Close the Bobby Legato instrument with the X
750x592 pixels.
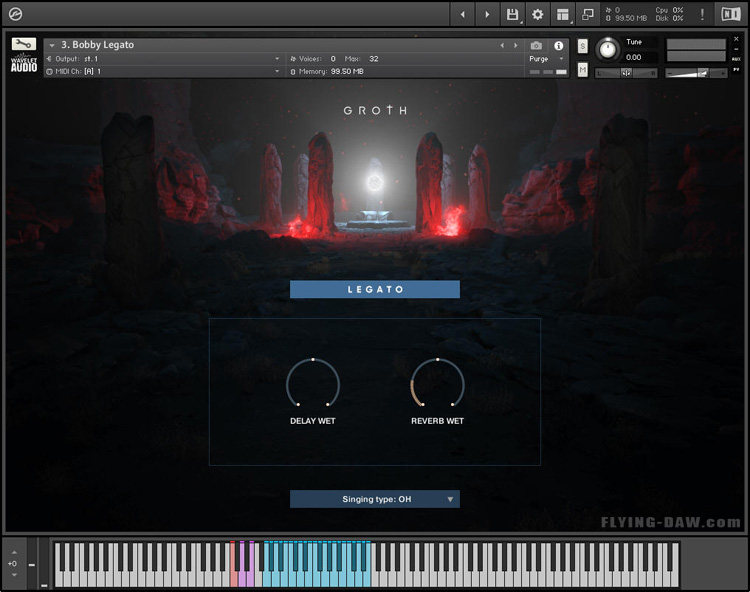[736, 39]
